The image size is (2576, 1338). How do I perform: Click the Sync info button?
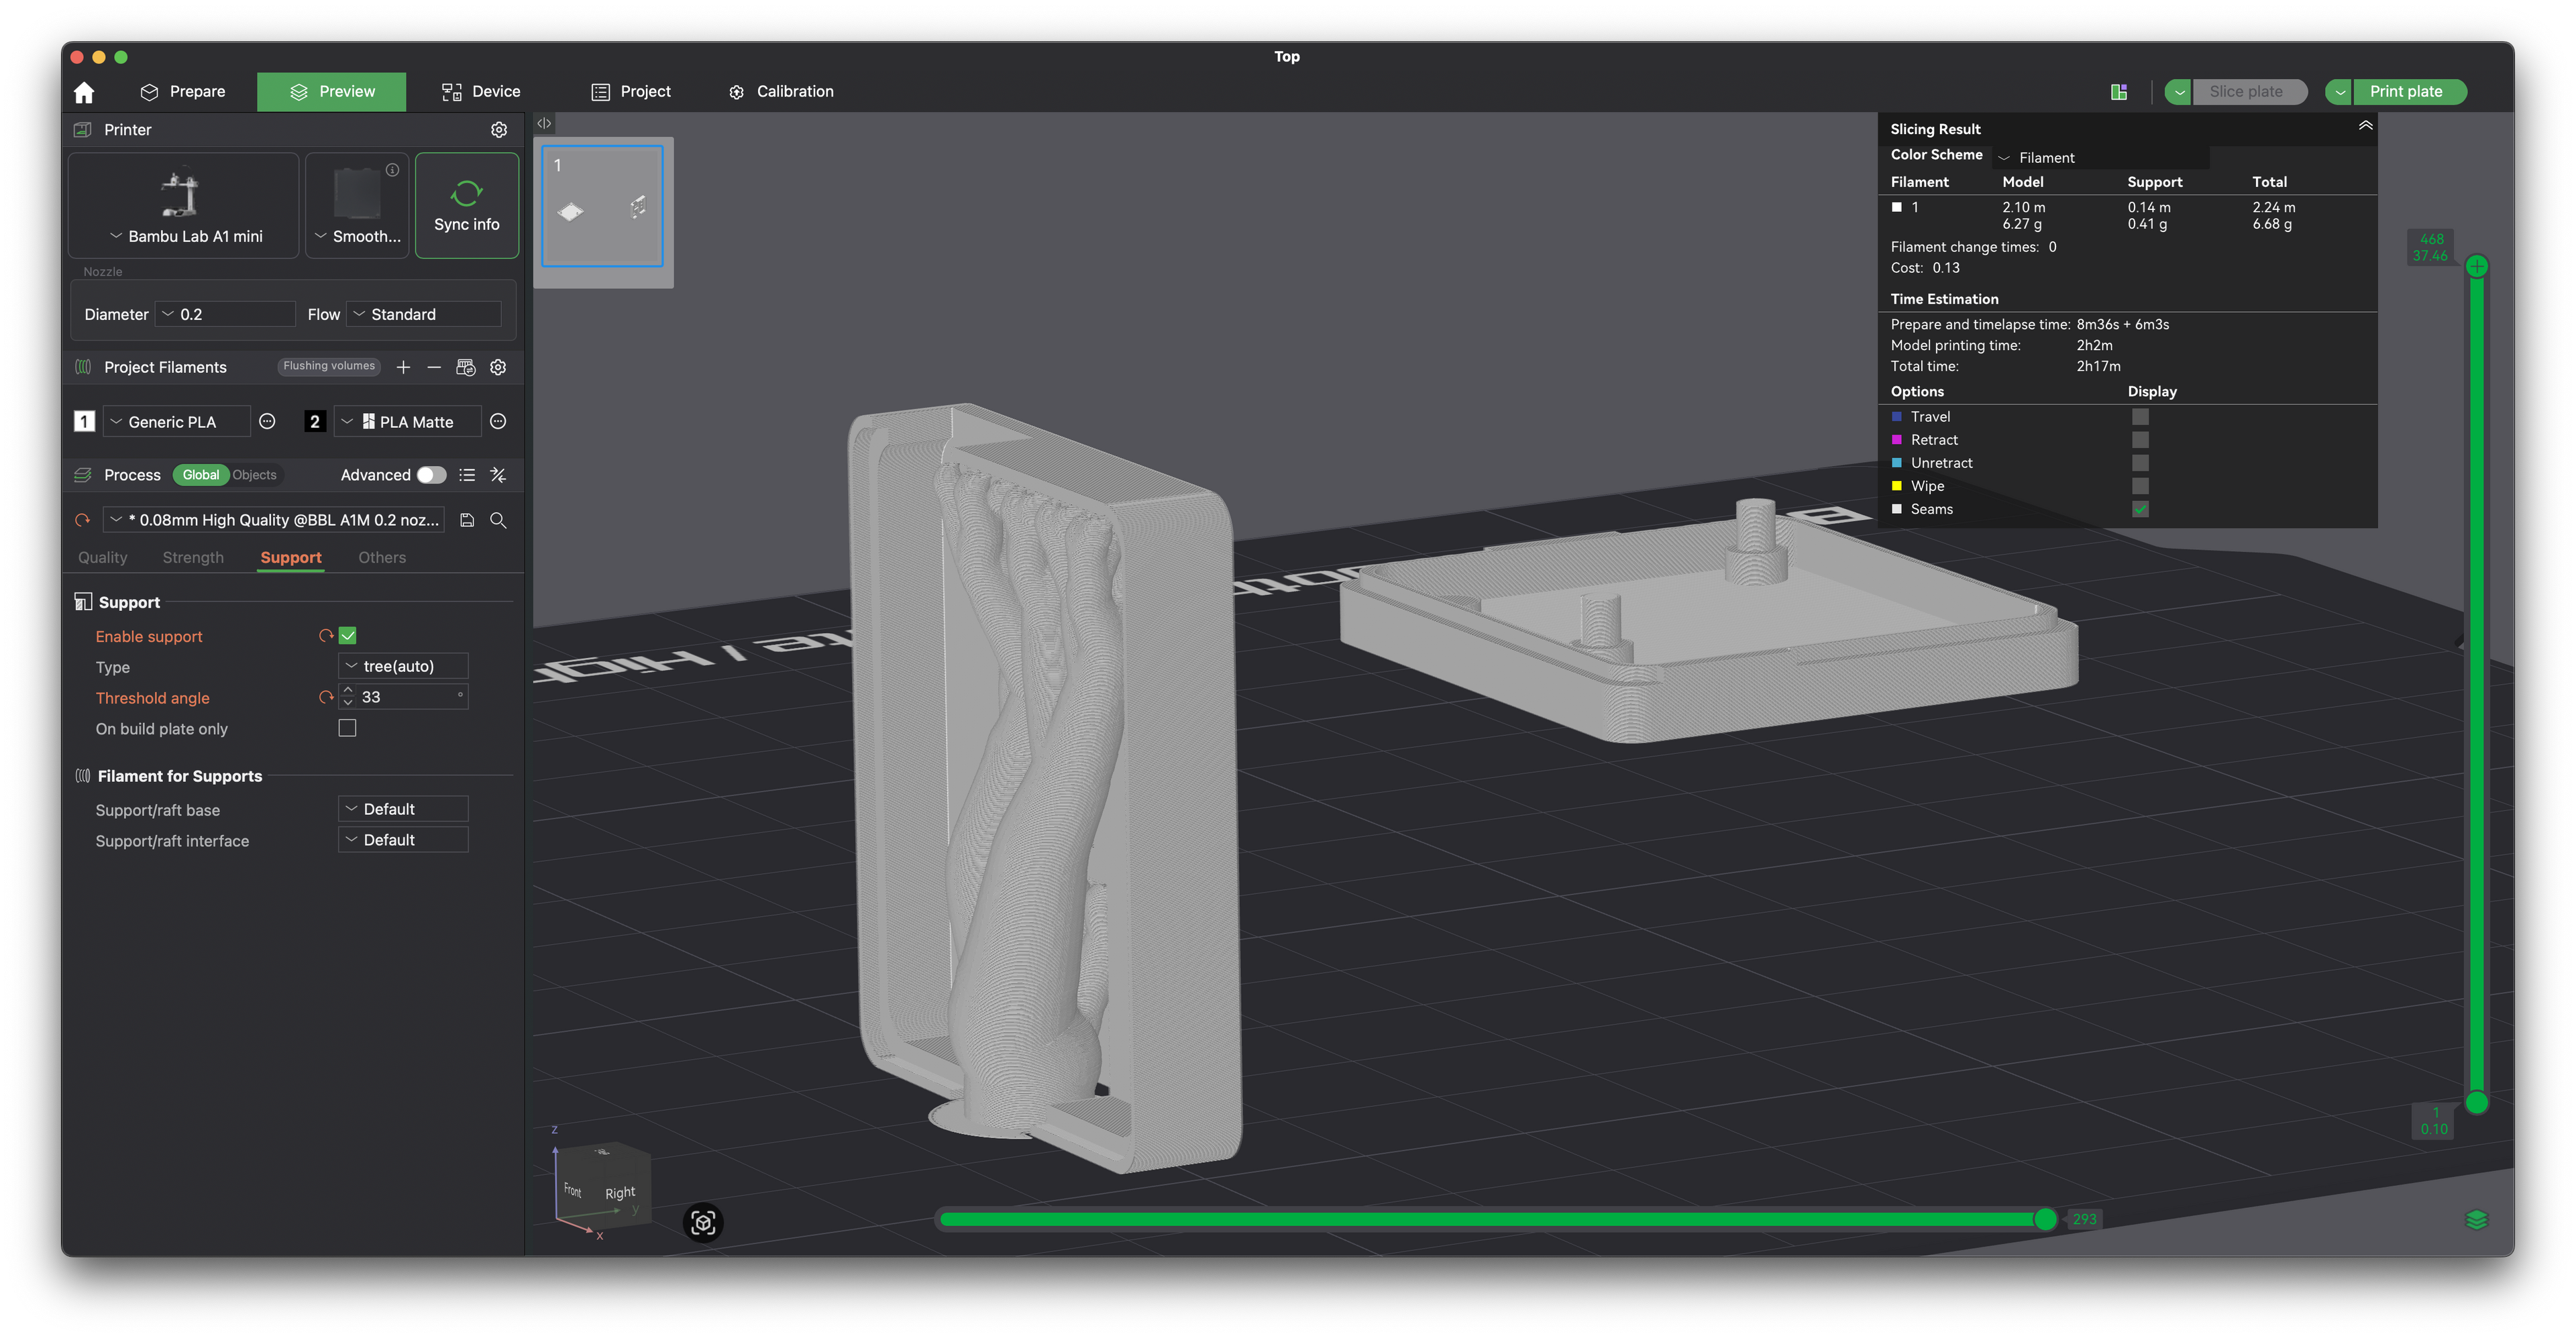click(467, 206)
